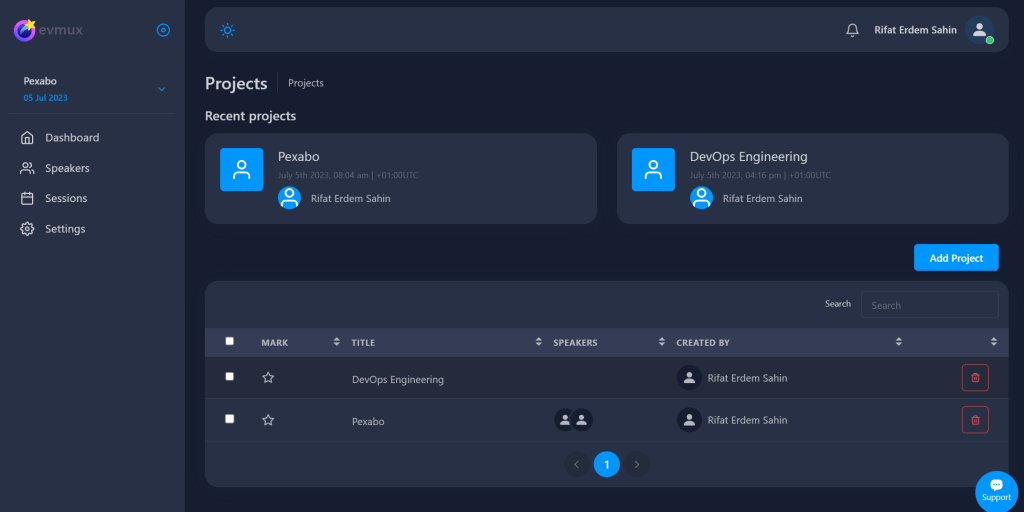This screenshot has width=1024, height=512.
Task: Open Dashboard from the sidebar
Action: (72, 138)
